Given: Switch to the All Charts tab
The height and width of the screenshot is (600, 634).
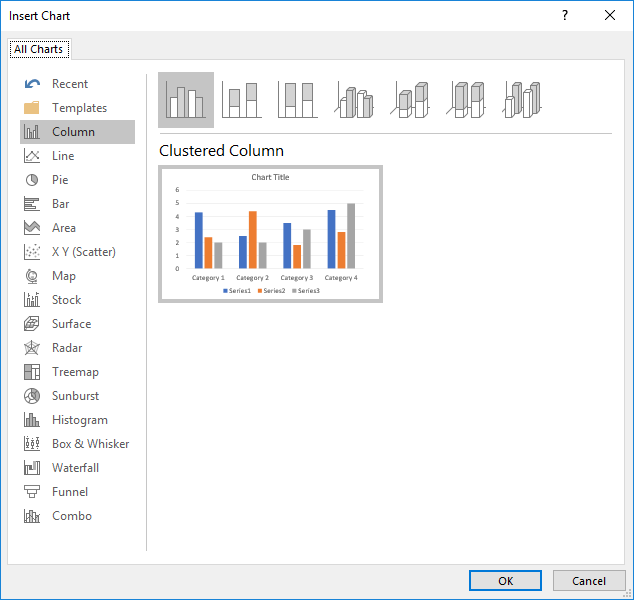Looking at the screenshot, I should click(x=38, y=49).
